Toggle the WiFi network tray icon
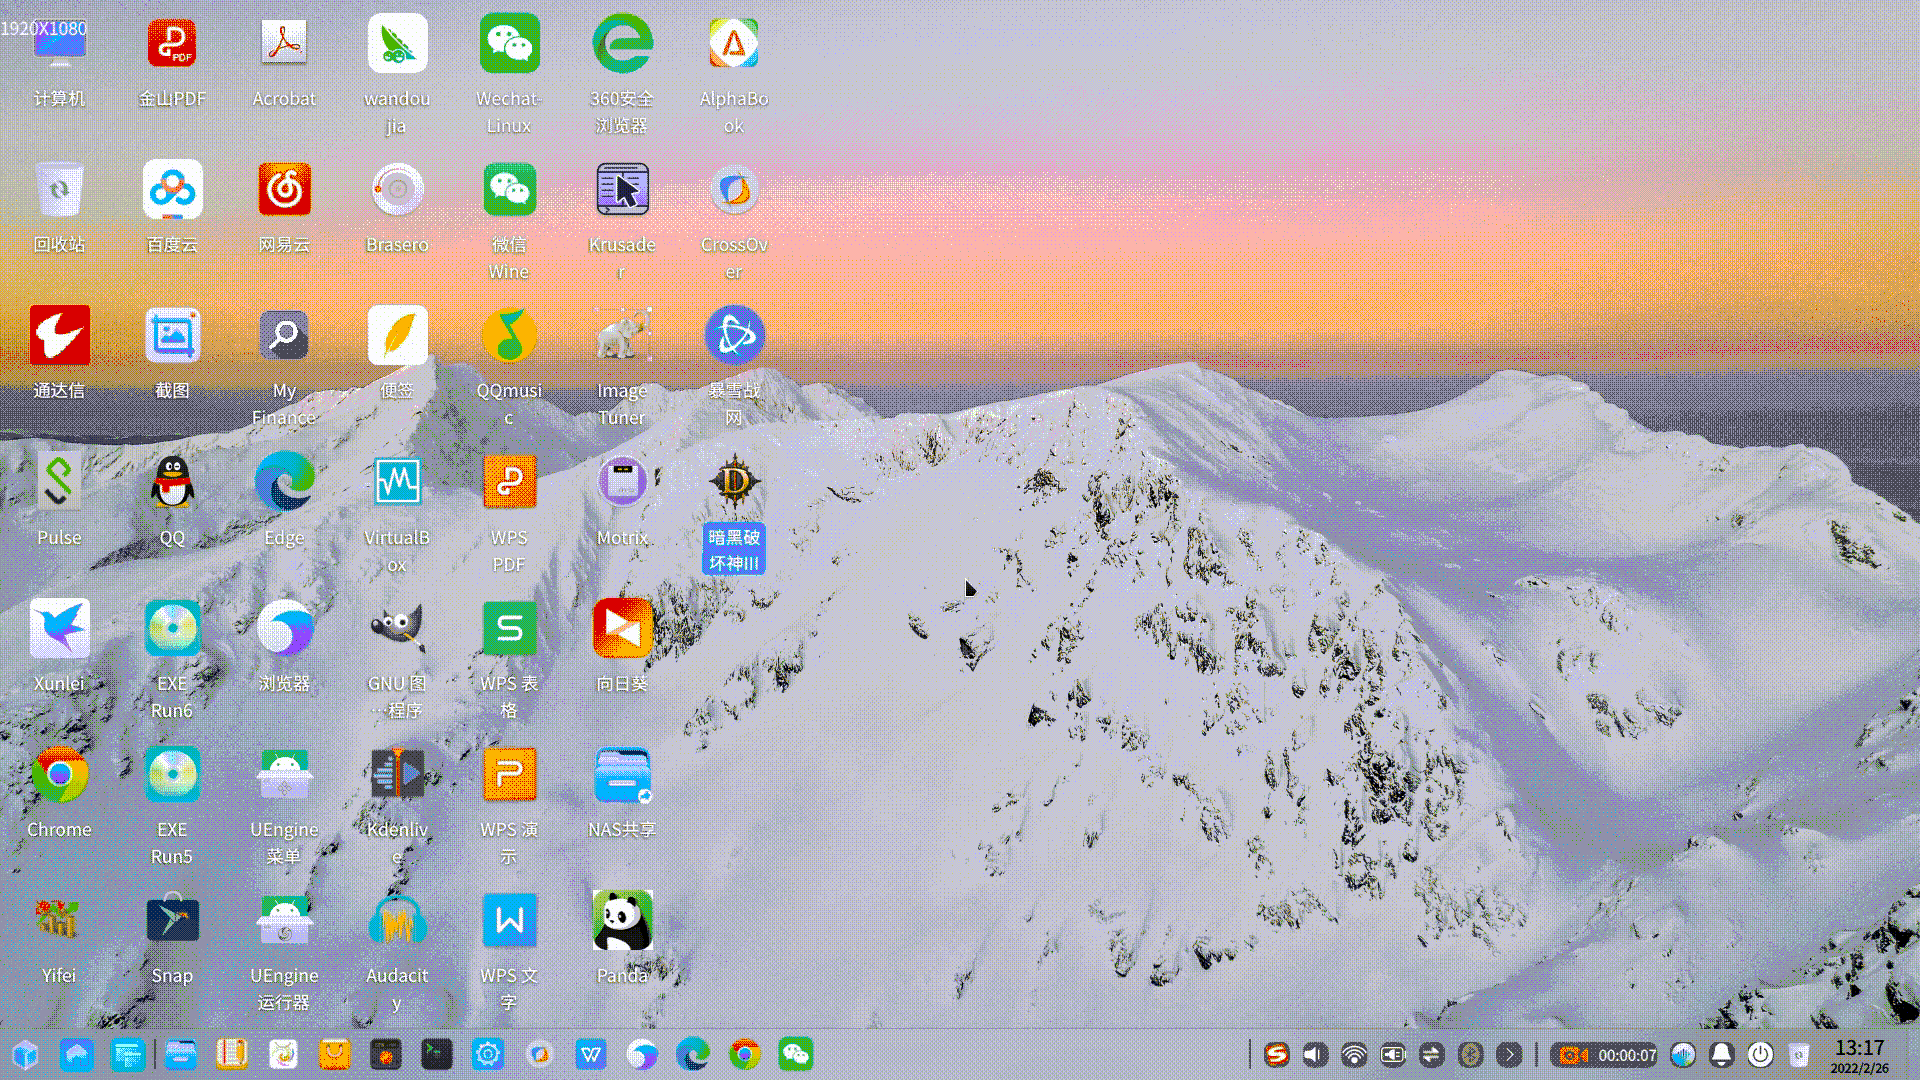The image size is (1920, 1080). 1354,1055
